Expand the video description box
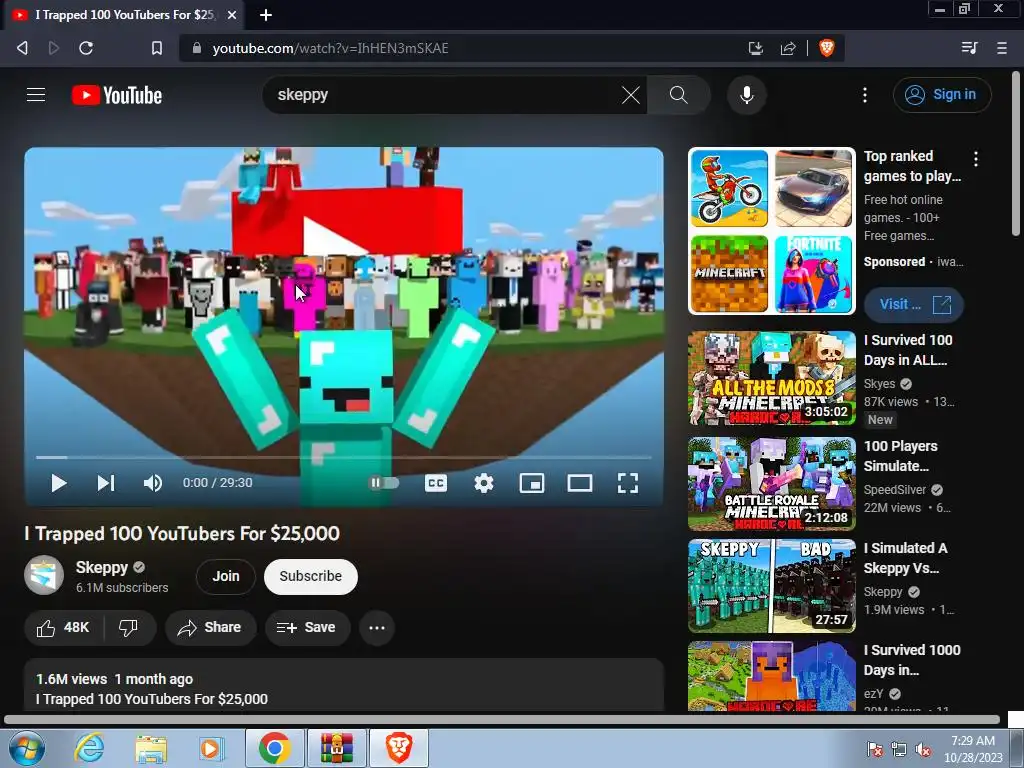The width and height of the screenshot is (1024, 768). 344,685
